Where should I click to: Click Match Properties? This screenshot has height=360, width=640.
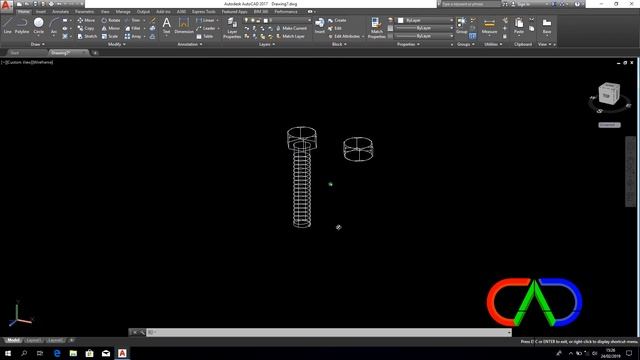coord(376,28)
